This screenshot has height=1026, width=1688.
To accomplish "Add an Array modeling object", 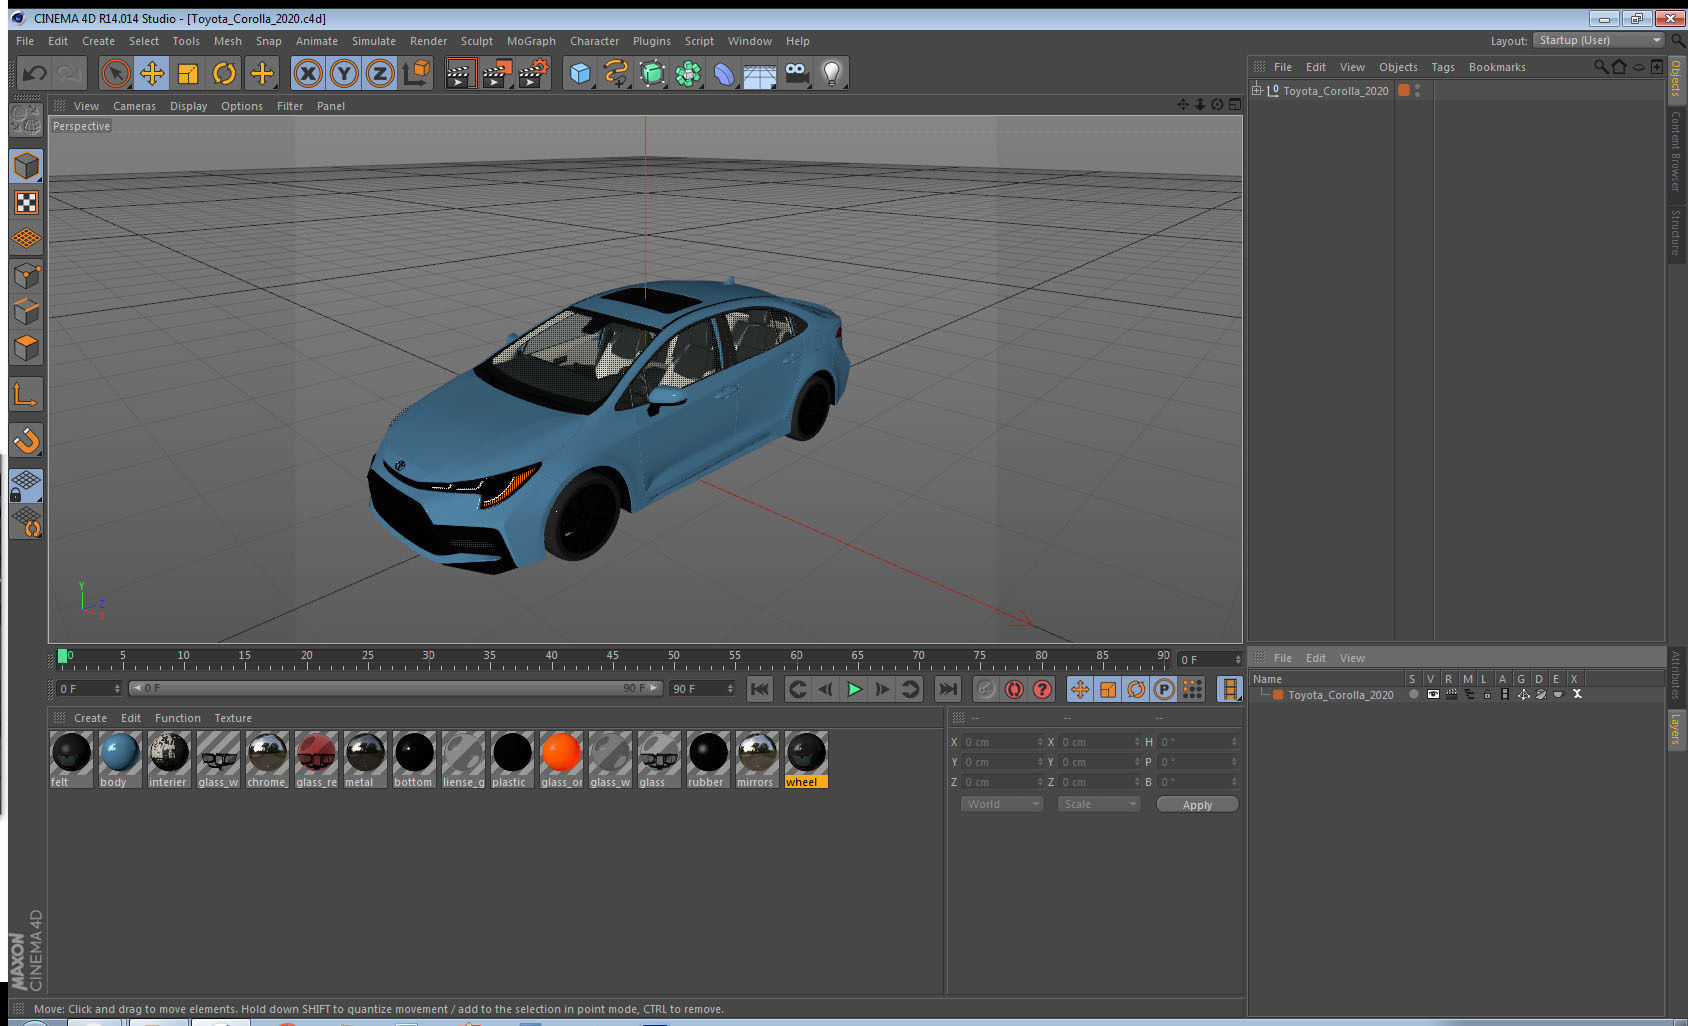I will (x=688, y=73).
